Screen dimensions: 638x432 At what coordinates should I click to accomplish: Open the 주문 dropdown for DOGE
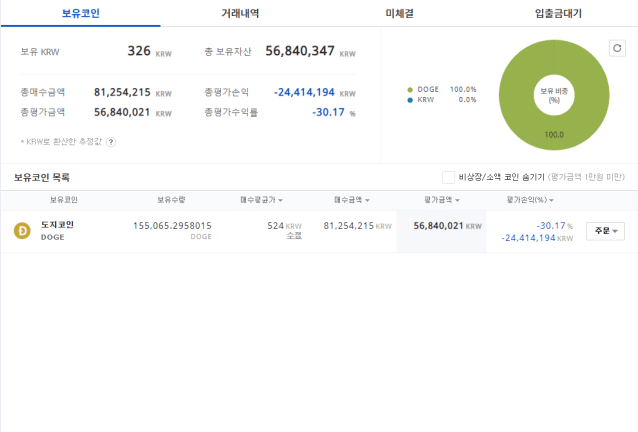(x=605, y=231)
